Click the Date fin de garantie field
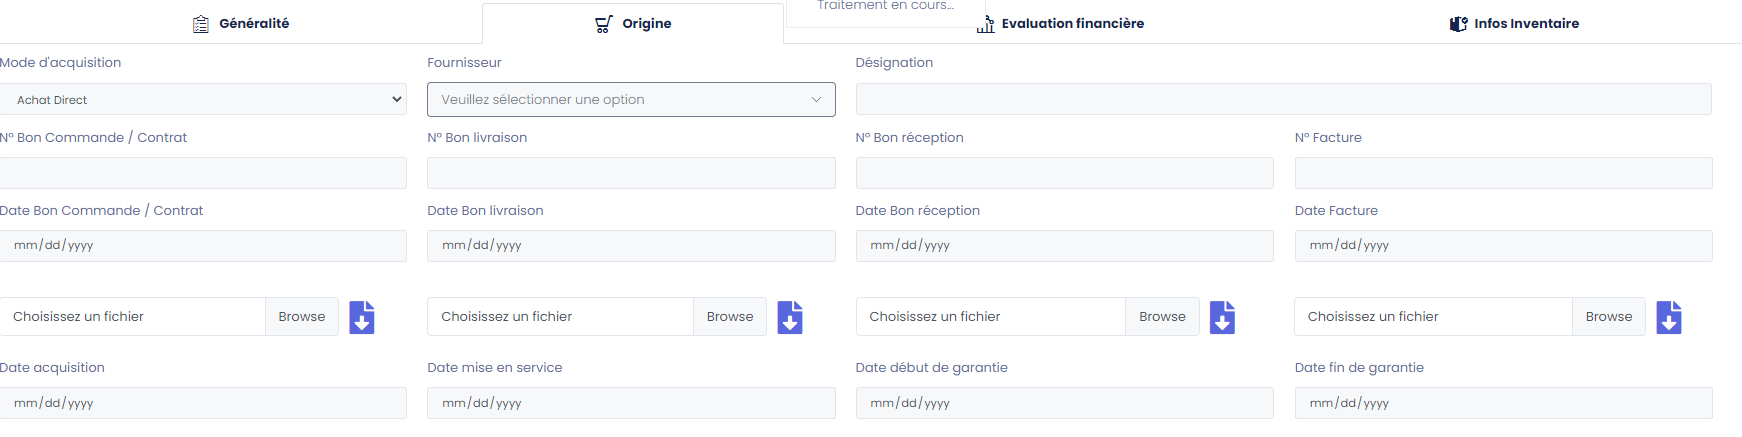 coord(1503,403)
